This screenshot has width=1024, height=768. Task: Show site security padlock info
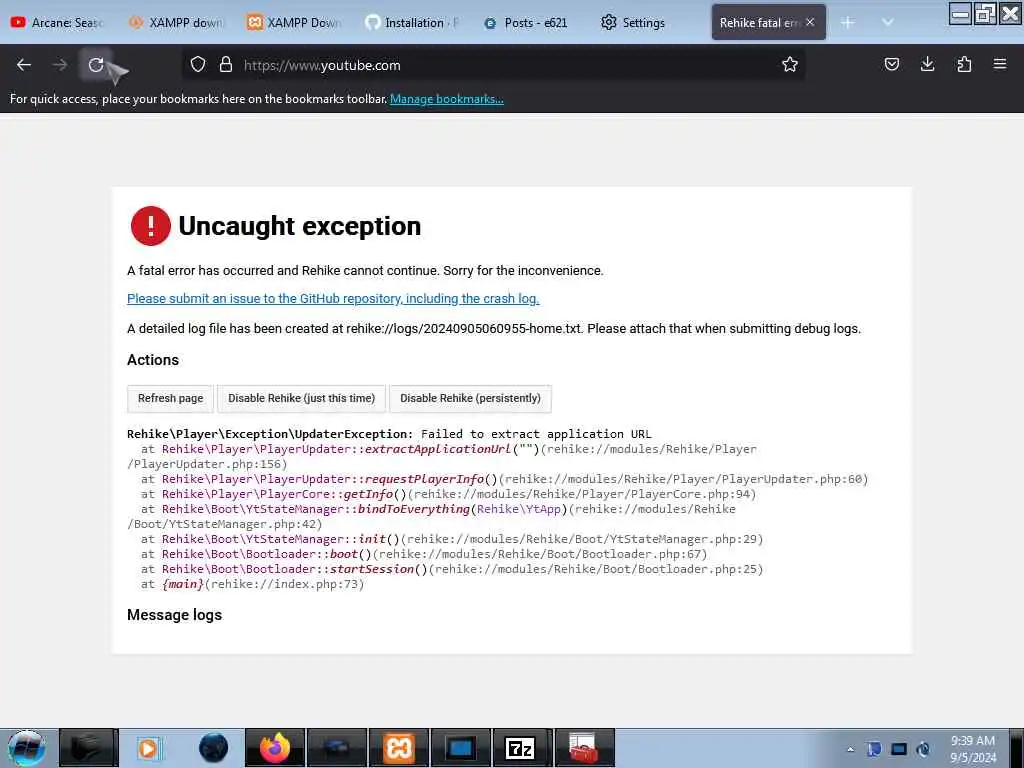226,65
